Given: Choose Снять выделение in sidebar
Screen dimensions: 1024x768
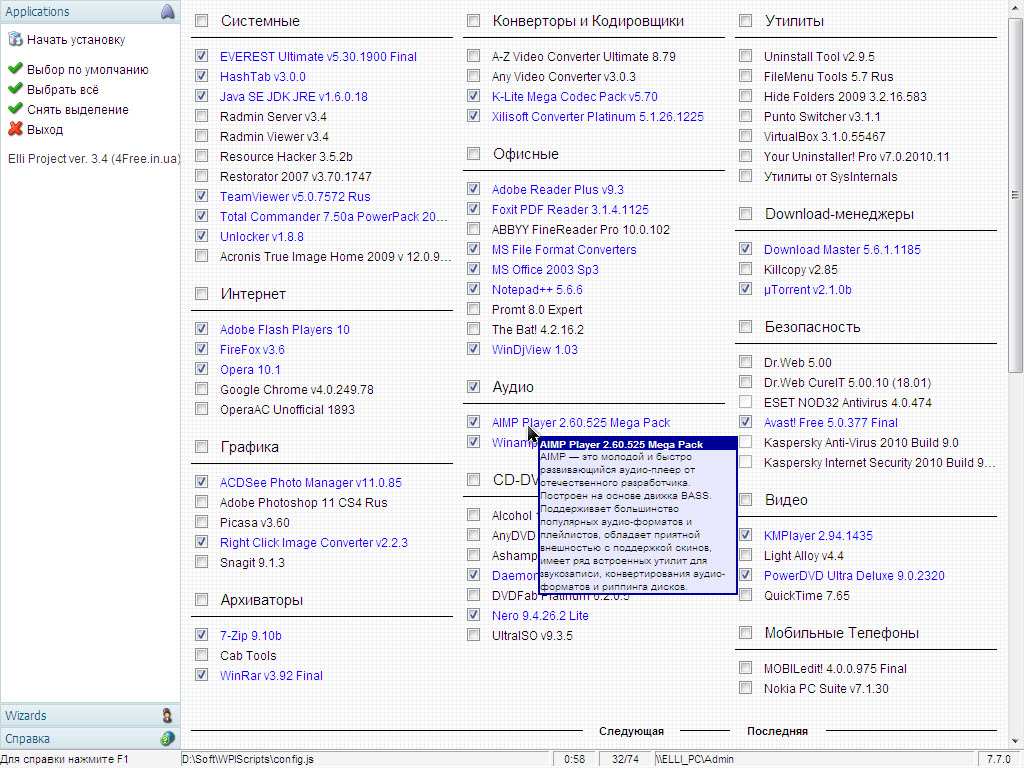Looking at the screenshot, I should click(78, 110).
